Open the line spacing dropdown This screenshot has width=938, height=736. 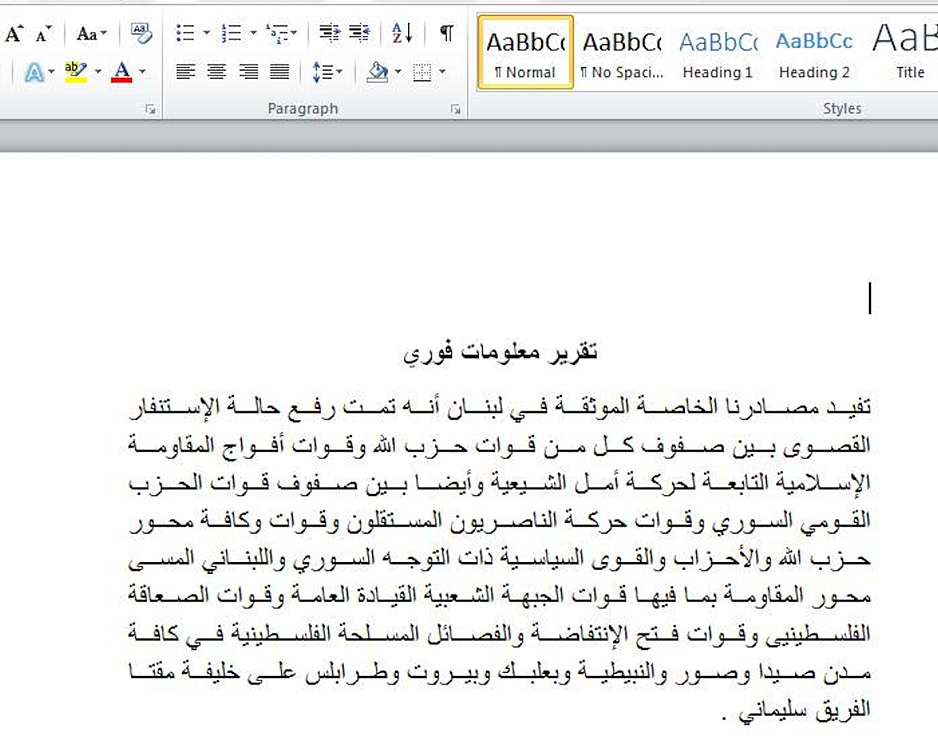coord(327,72)
